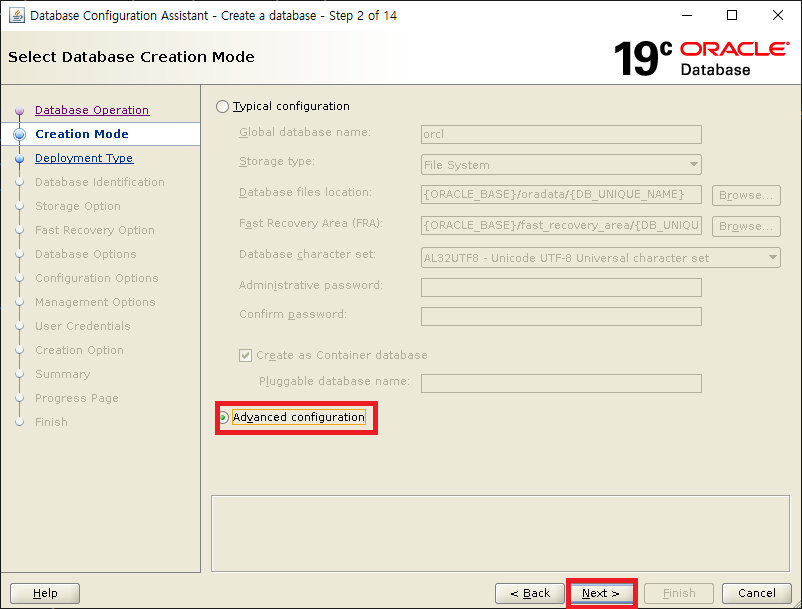Click User Credentials step label
Viewport: 802px width, 609px height.
point(83,326)
